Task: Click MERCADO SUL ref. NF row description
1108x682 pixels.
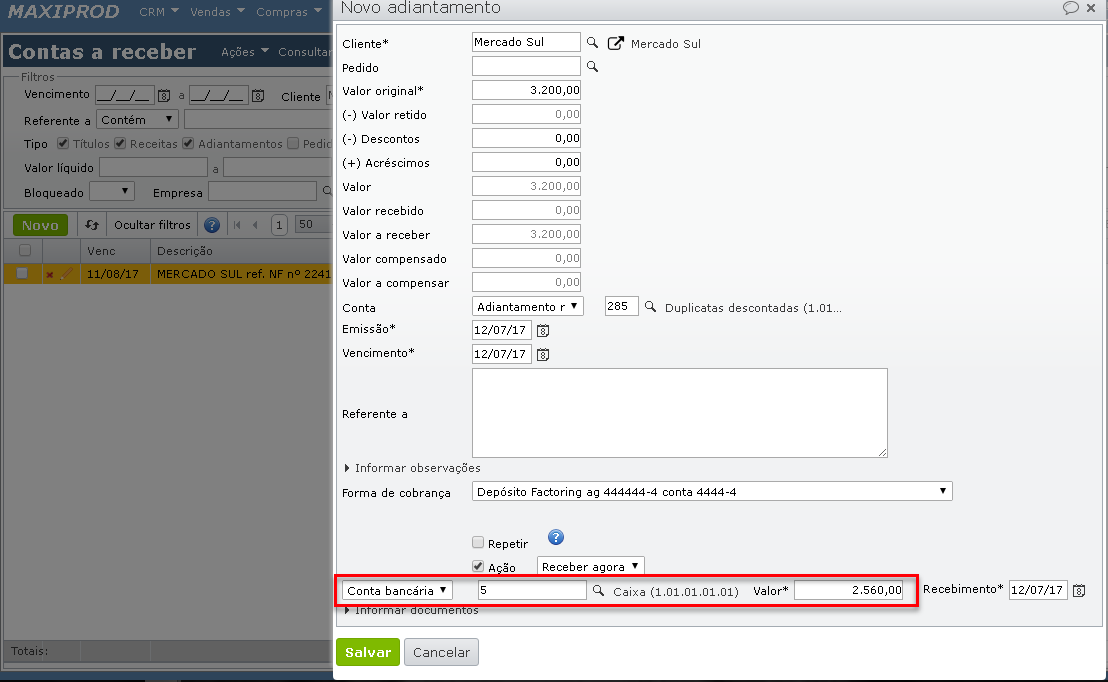Action: (244, 274)
